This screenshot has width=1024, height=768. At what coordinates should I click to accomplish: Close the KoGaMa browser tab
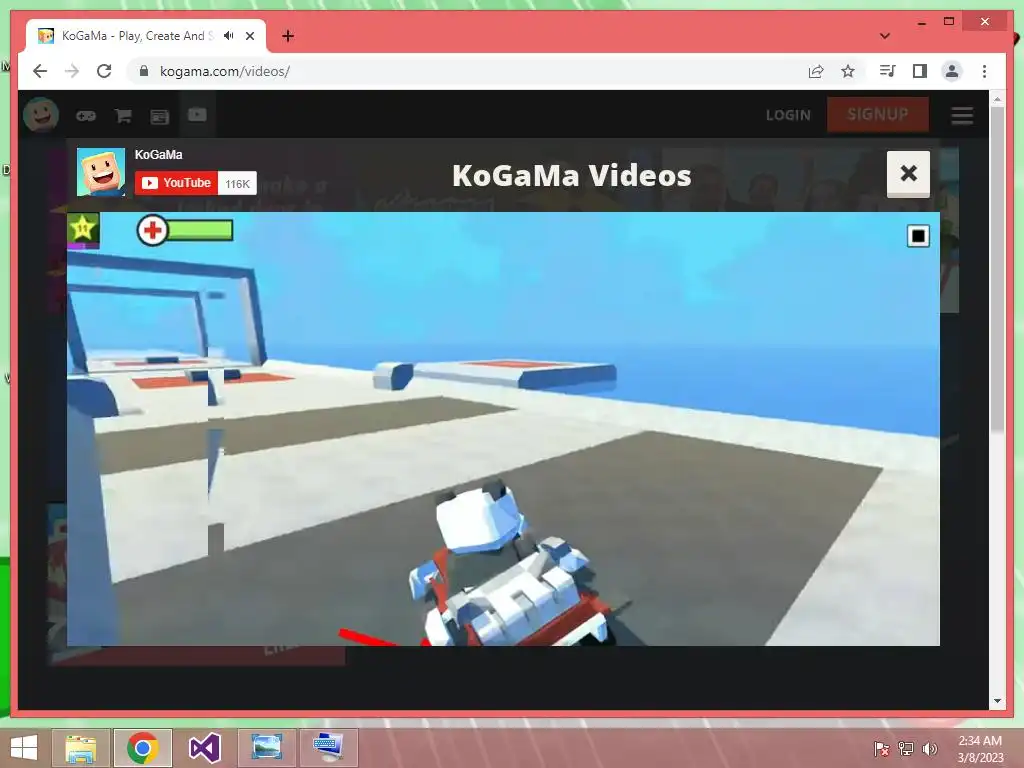(250, 36)
